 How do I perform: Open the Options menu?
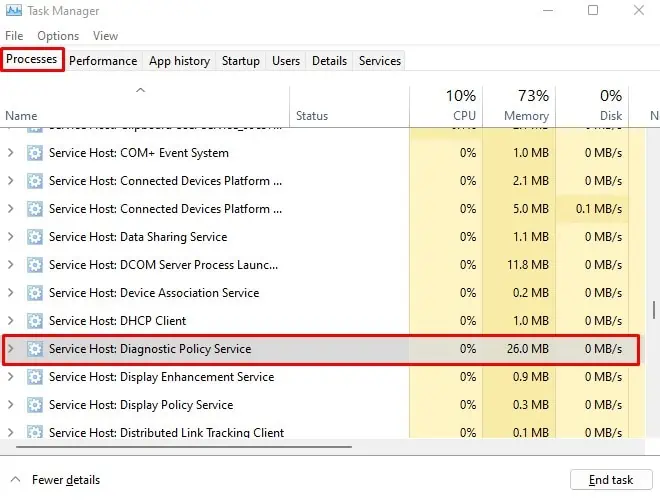(x=58, y=36)
